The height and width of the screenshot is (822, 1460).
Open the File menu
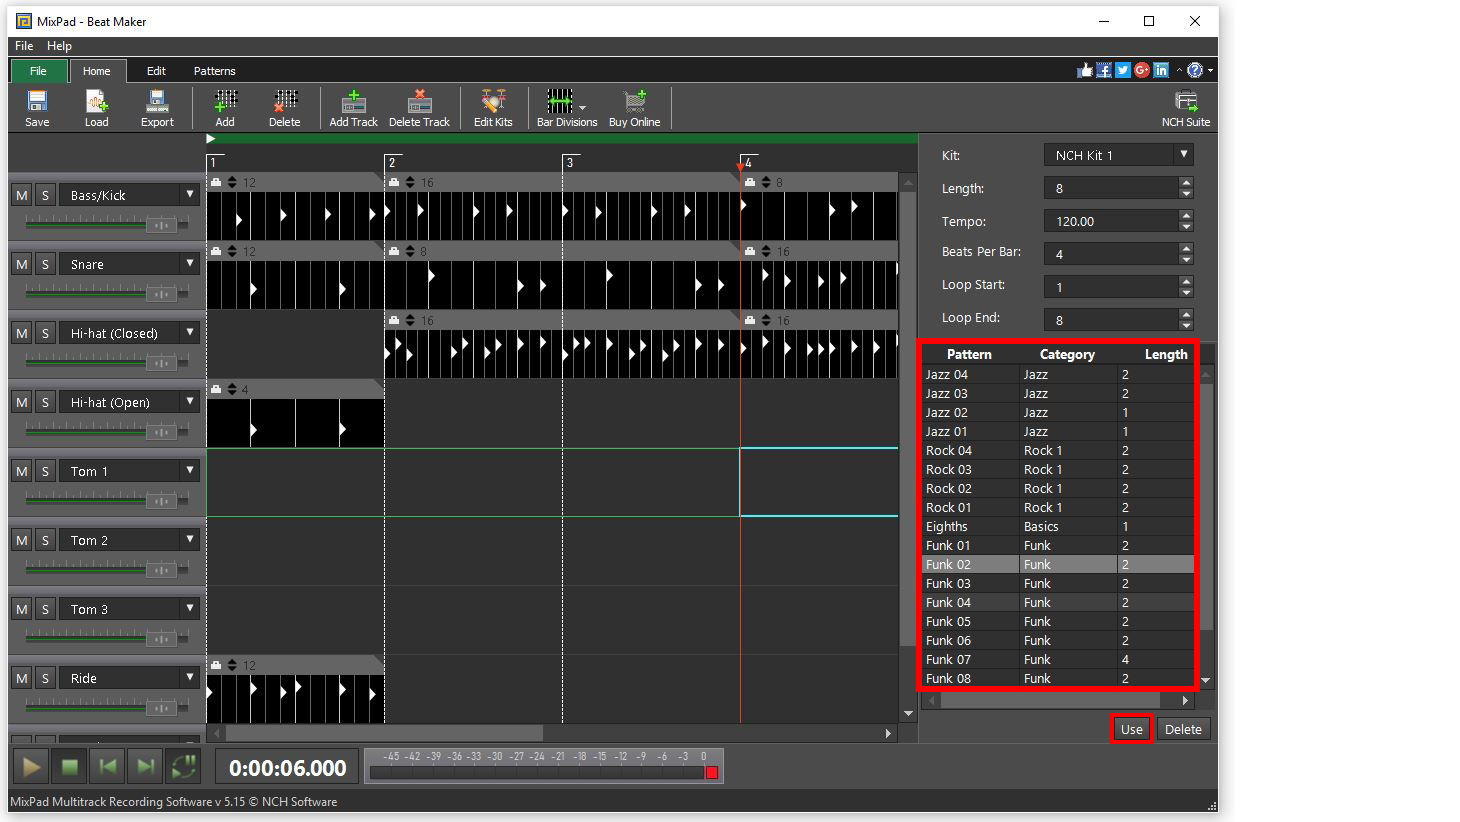click(x=23, y=45)
